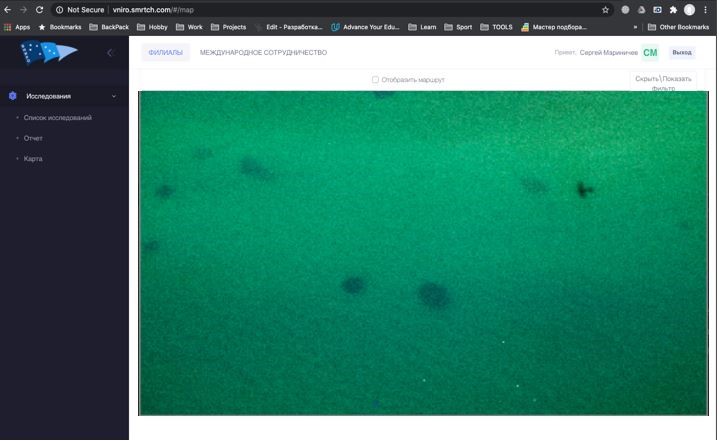Click the Not Secure info icon
The height and width of the screenshot is (441, 719).
pos(59,10)
